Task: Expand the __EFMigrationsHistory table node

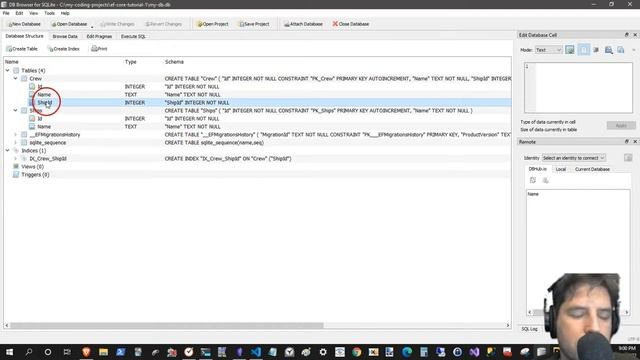Action: point(16,134)
